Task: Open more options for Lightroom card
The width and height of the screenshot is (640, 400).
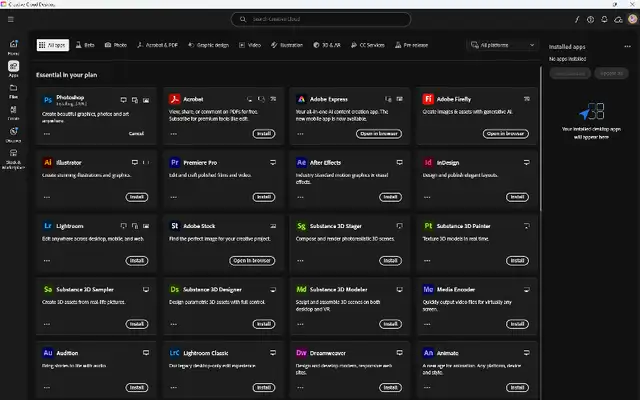Action: coord(47,261)
